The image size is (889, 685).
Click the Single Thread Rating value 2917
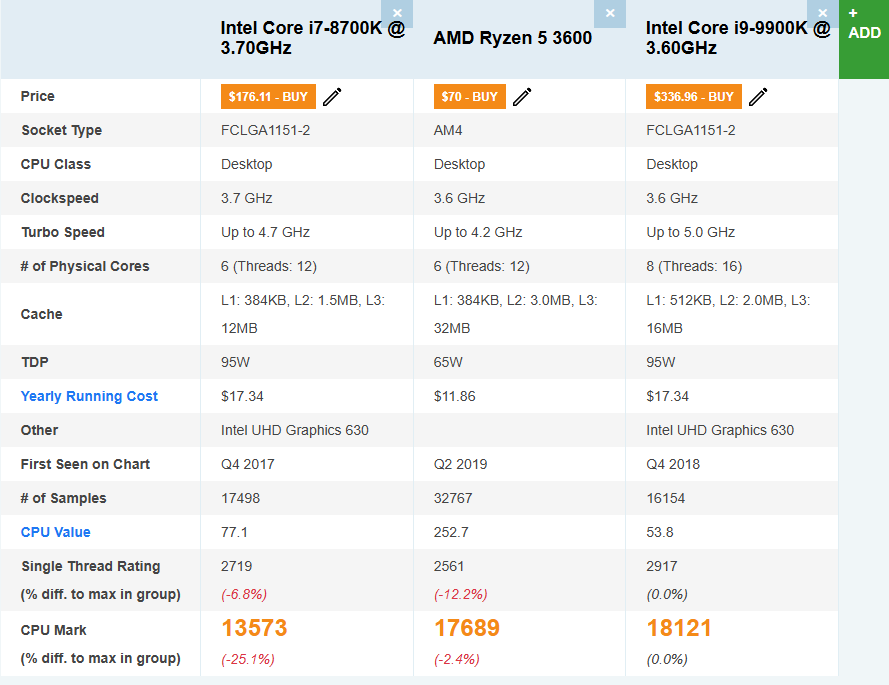pyautogui.click(x=662, y=566)
